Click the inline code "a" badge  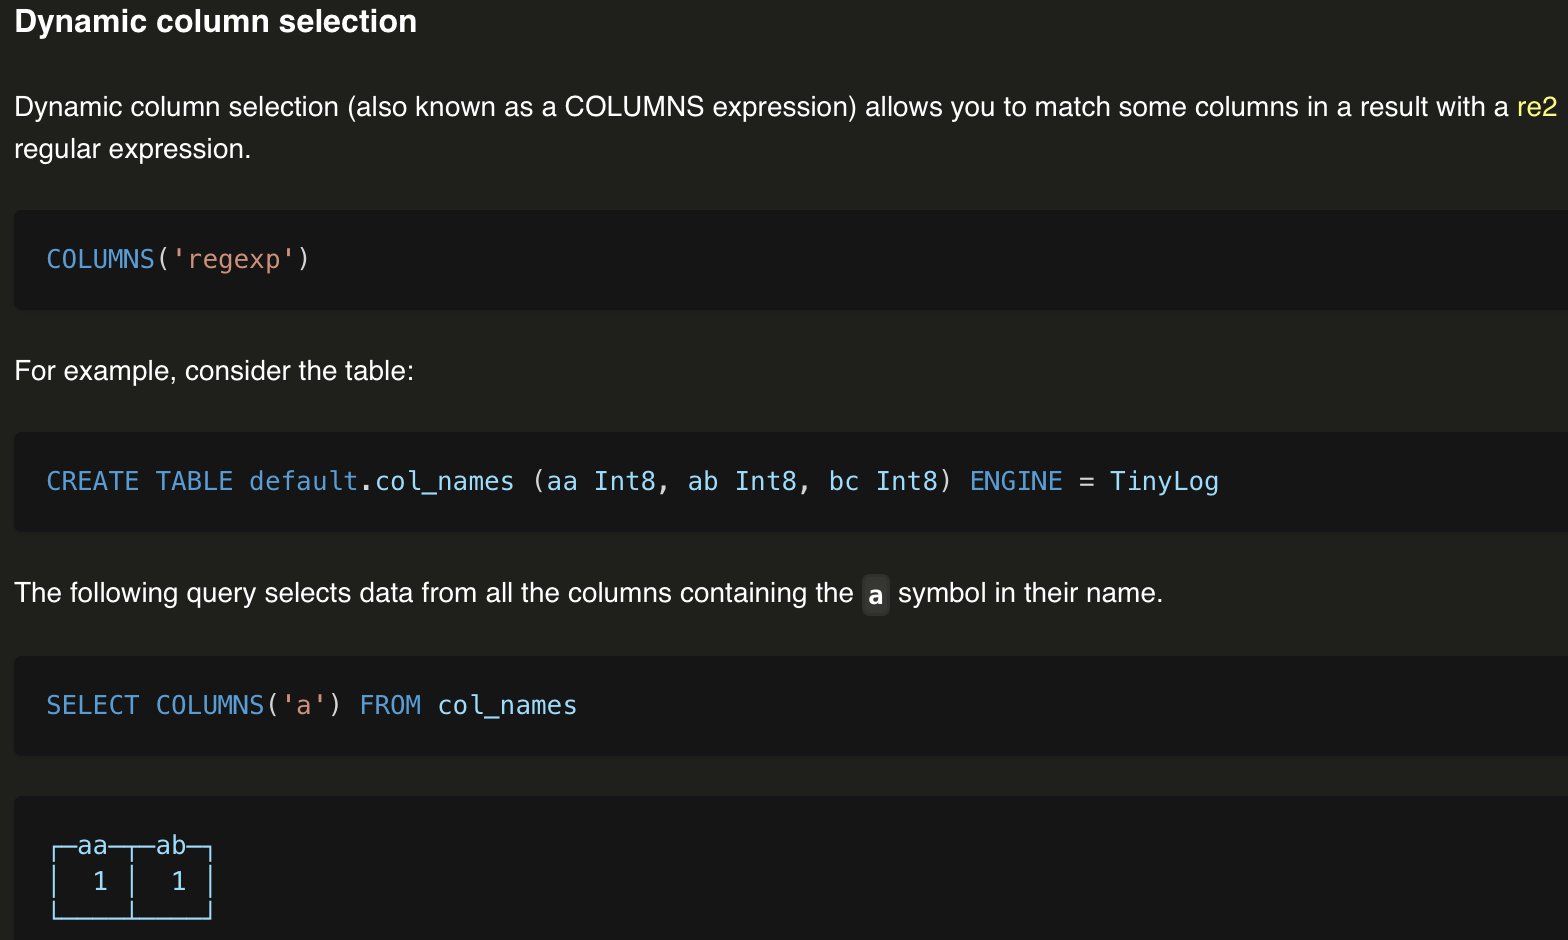[875, 595]
